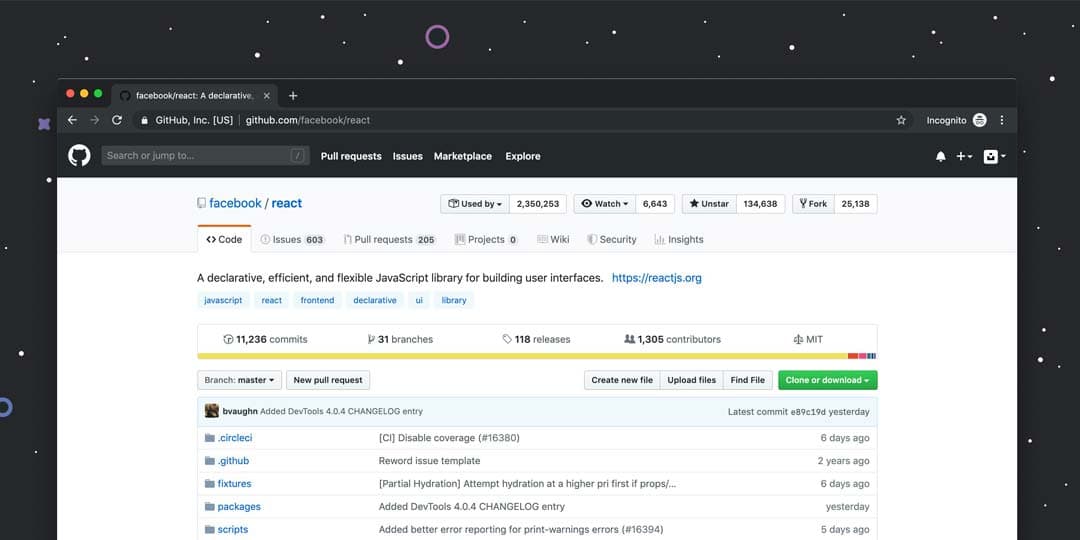This screenshot has width=1080, height=540.
Task: Open Chrome's three-dot menu
Action: click(x=1002, y=120)
